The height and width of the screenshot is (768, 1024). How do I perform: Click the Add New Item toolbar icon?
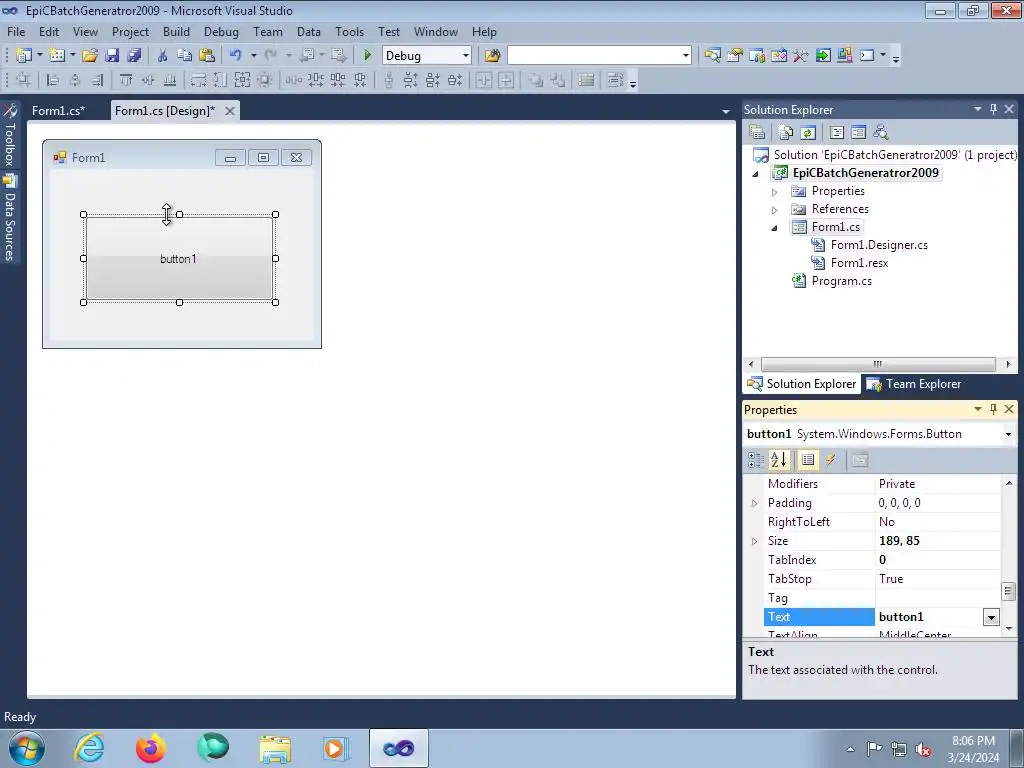pos(57,56)
